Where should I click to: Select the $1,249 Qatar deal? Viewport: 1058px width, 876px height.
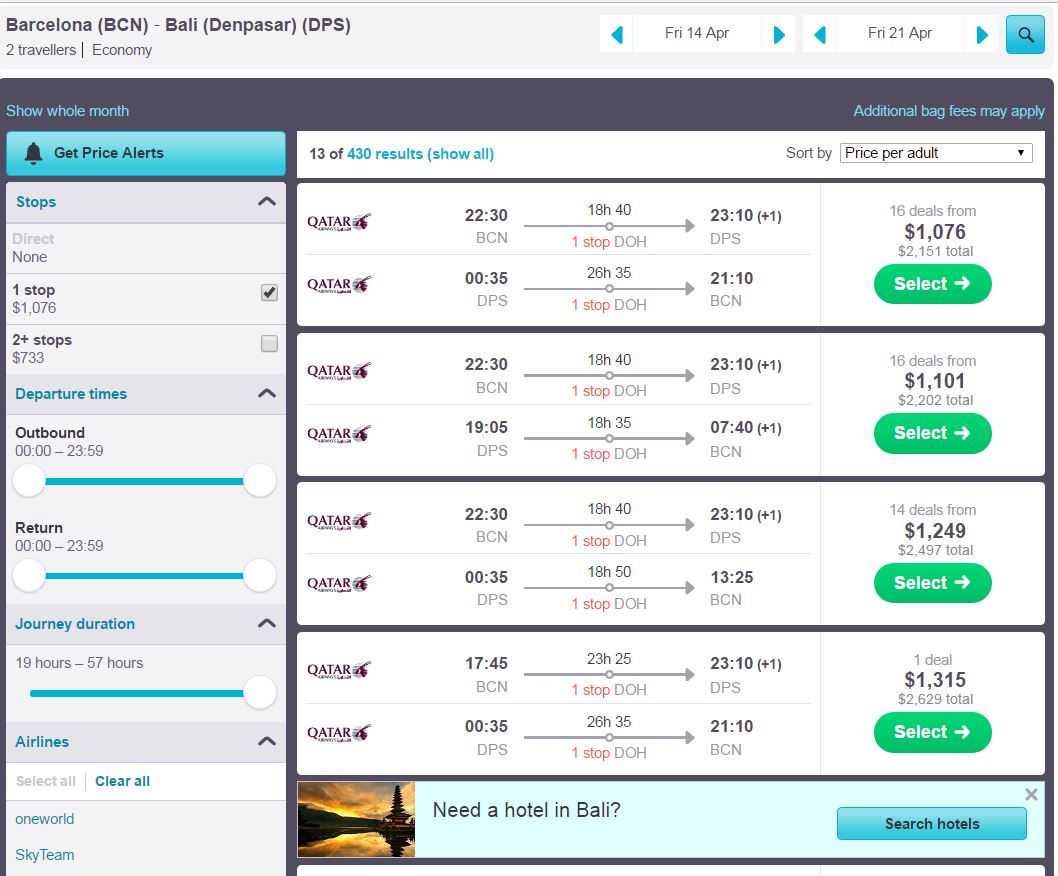[932, 583]
